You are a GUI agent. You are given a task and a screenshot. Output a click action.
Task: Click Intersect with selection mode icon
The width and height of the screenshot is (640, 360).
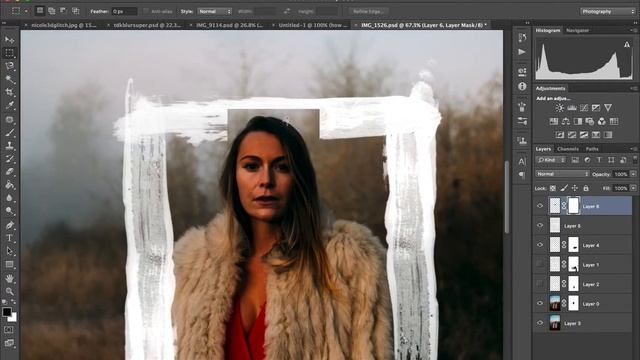(x=76, y=11)
